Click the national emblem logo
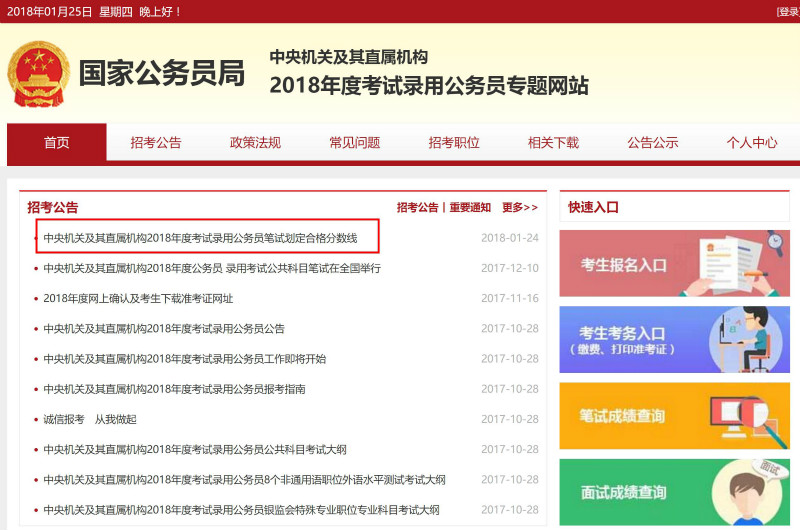 pyautogui.click(x=38, y=74)
